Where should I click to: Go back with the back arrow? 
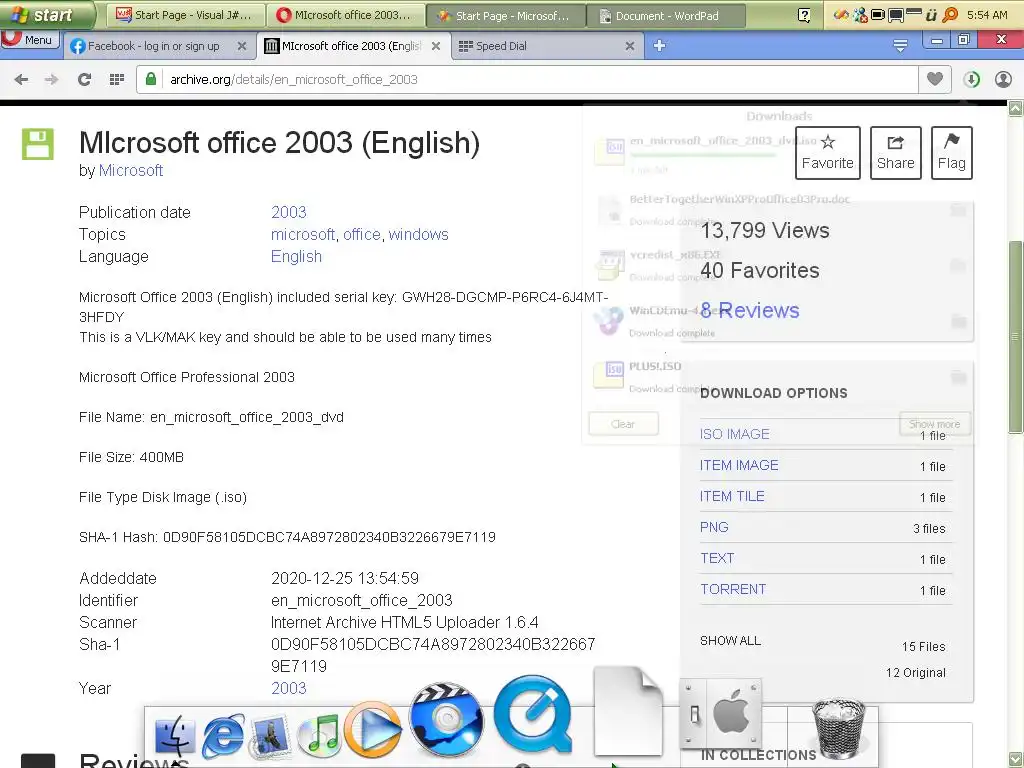tap(21, 80)
